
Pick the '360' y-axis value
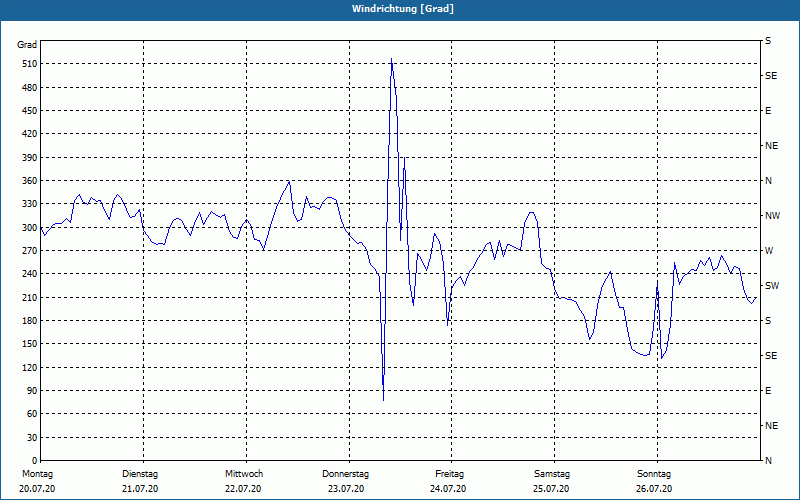tap(29, 181)
